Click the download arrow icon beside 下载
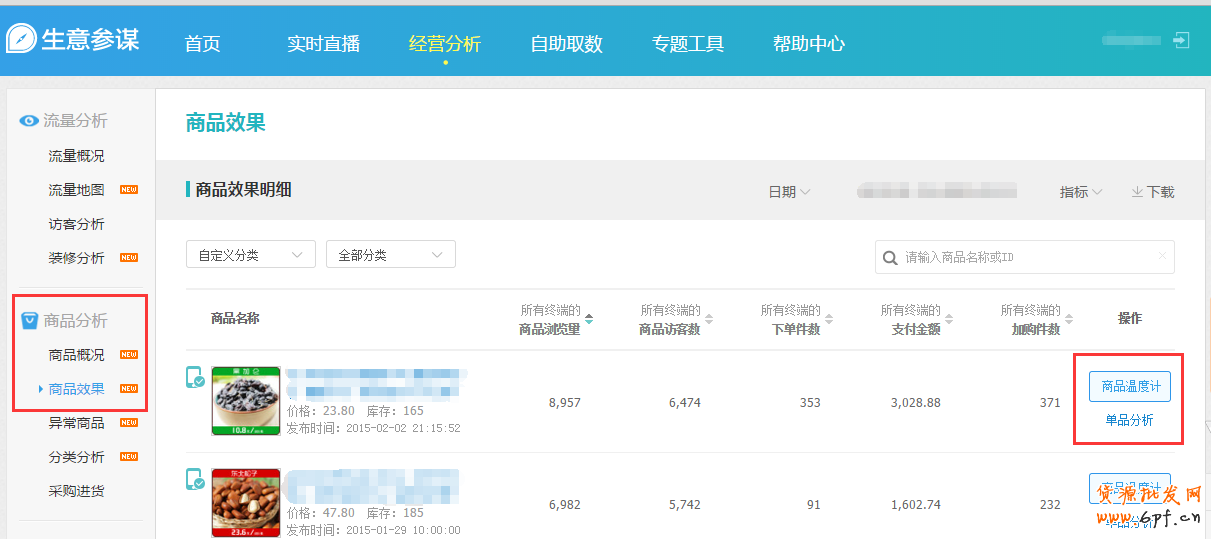This screenshot has width=1211, height=539. pyautogui.click(x=1137, y=192)
